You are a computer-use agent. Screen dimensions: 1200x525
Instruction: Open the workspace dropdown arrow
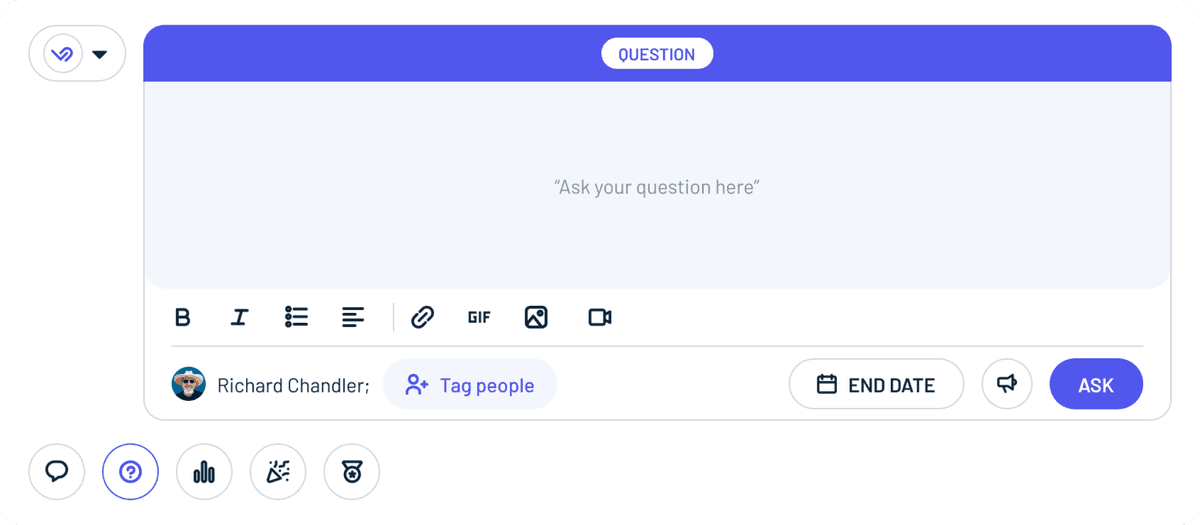(x=99, y=54)
